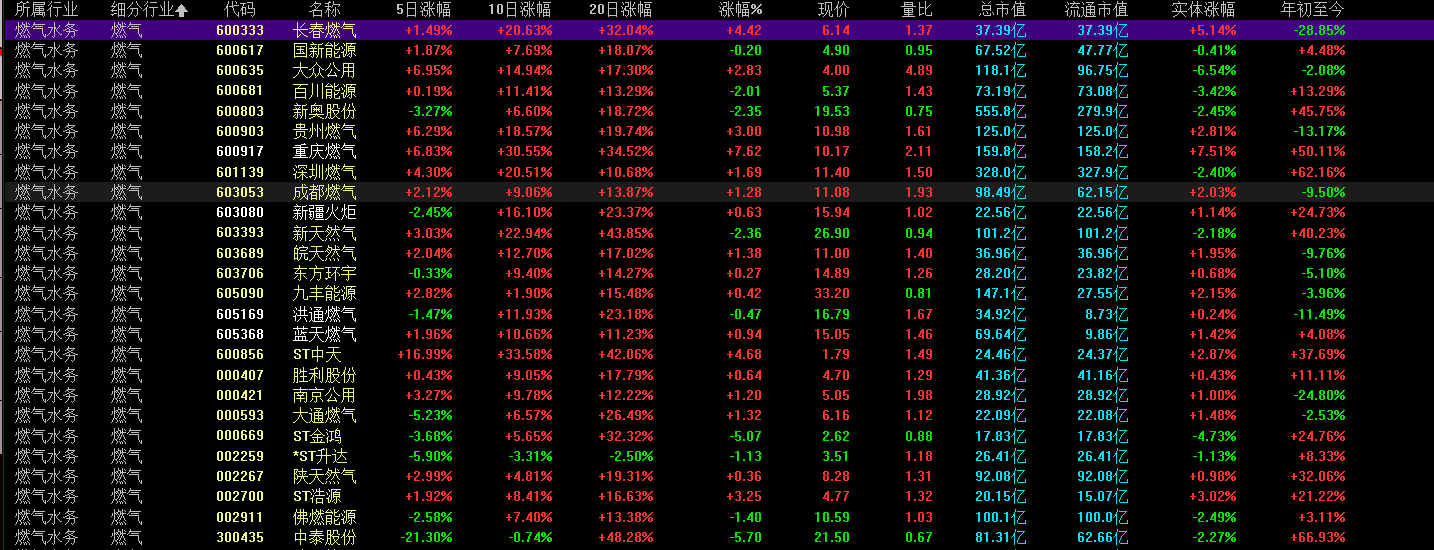The width and height of the screenshot is (1434, 550).
Task: Select stock ST浩源
Action: [x=317, y=497]
